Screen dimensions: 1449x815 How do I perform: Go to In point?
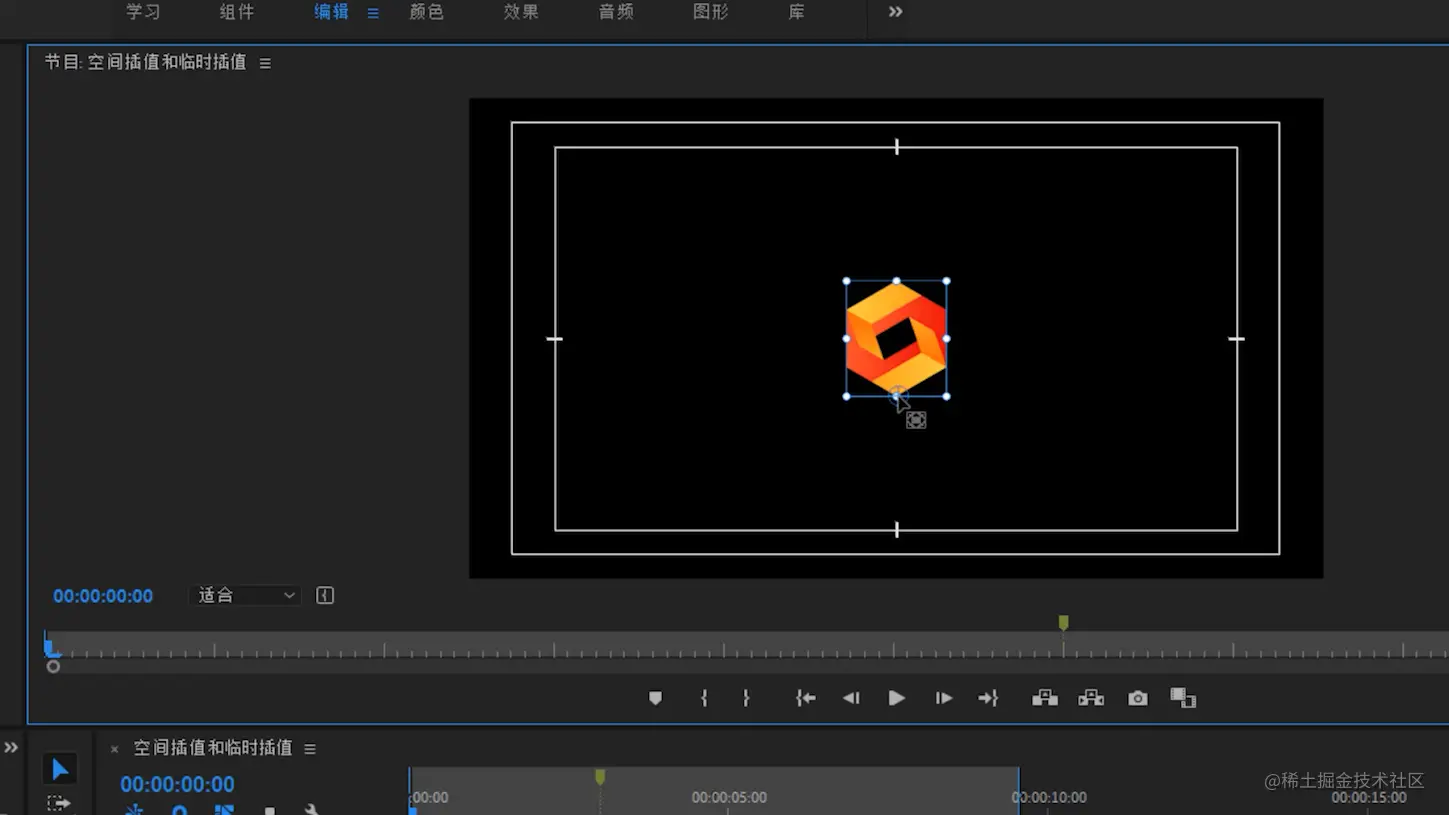(x=805, y=698)
